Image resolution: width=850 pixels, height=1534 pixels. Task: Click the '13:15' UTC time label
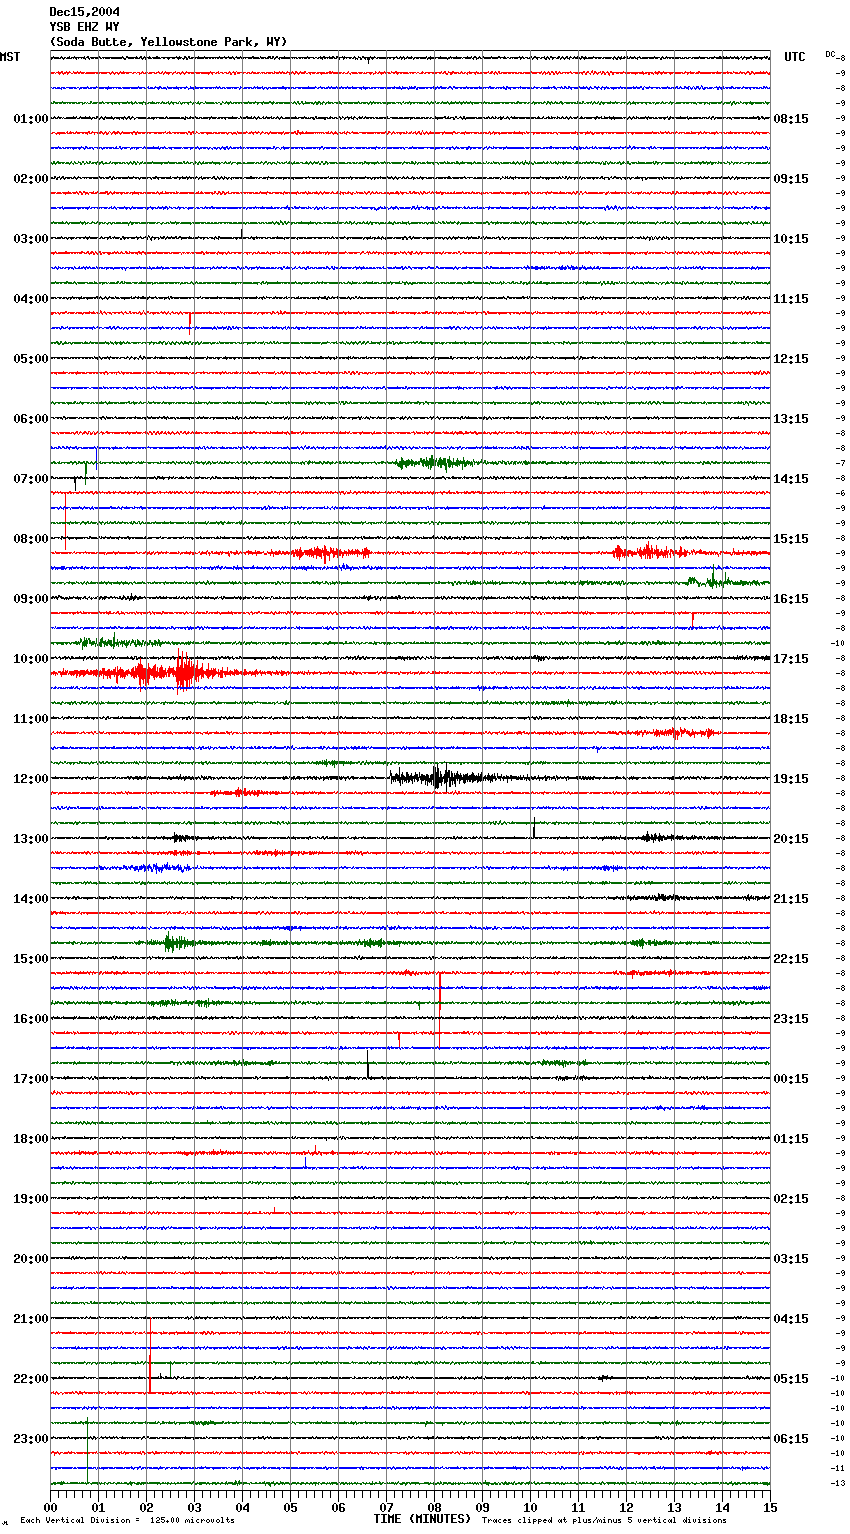coord(791,419)
